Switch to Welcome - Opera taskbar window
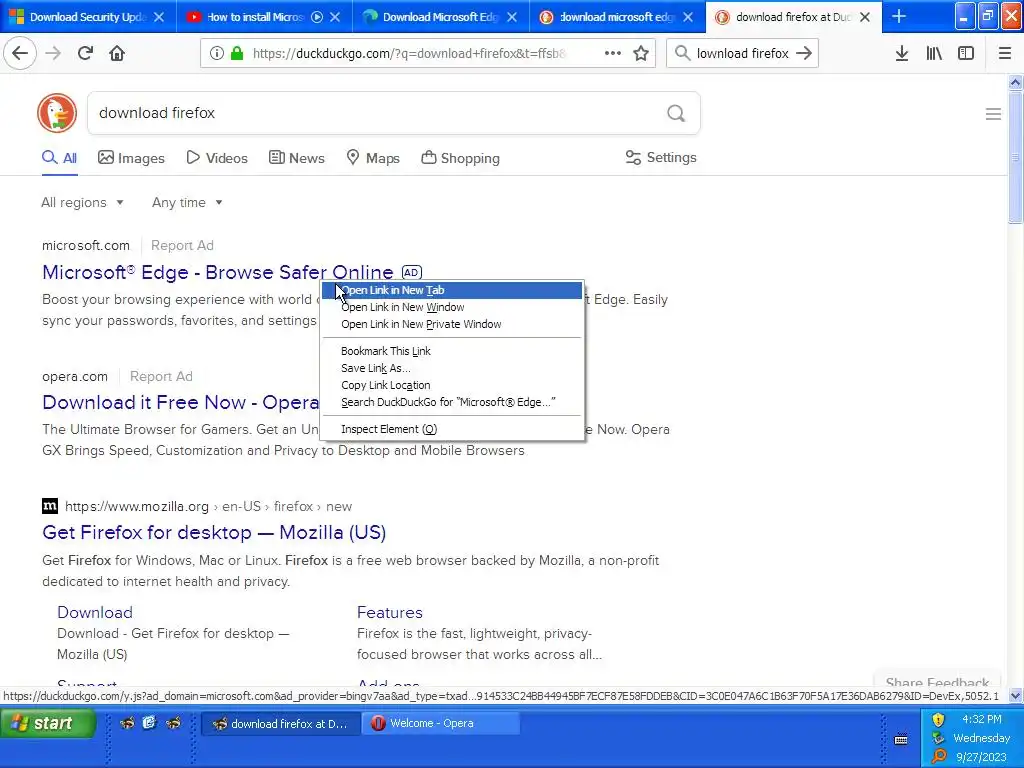 tap(440, 723)
